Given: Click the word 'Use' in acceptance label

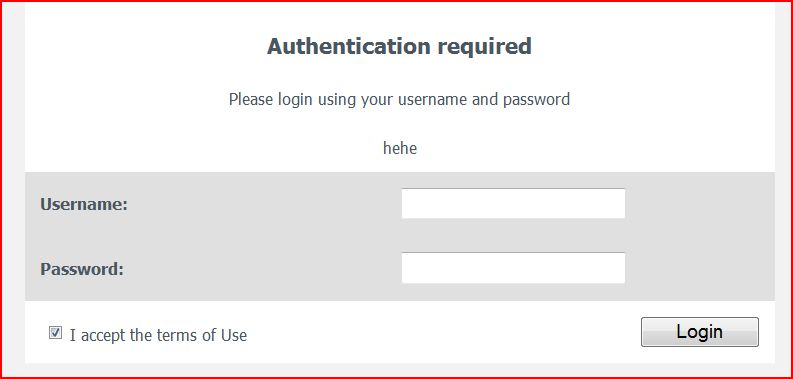Looking at the screenshot, I should pyautogui.click(x=234, y=335).
